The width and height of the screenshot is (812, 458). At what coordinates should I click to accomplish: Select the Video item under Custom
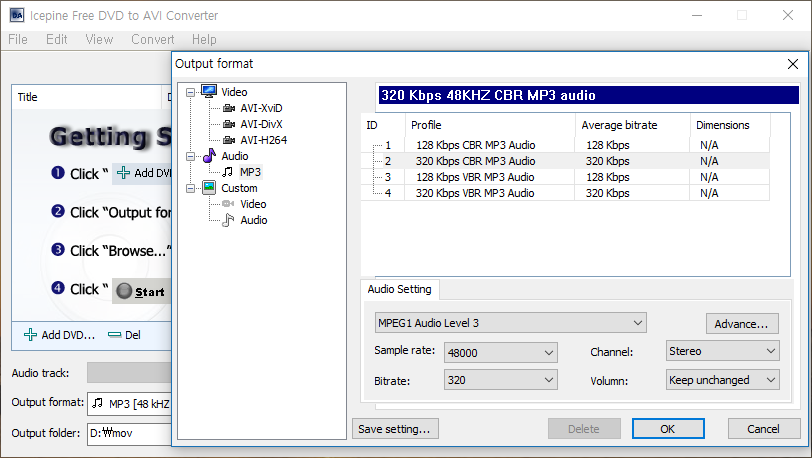(x=253, y=204)
